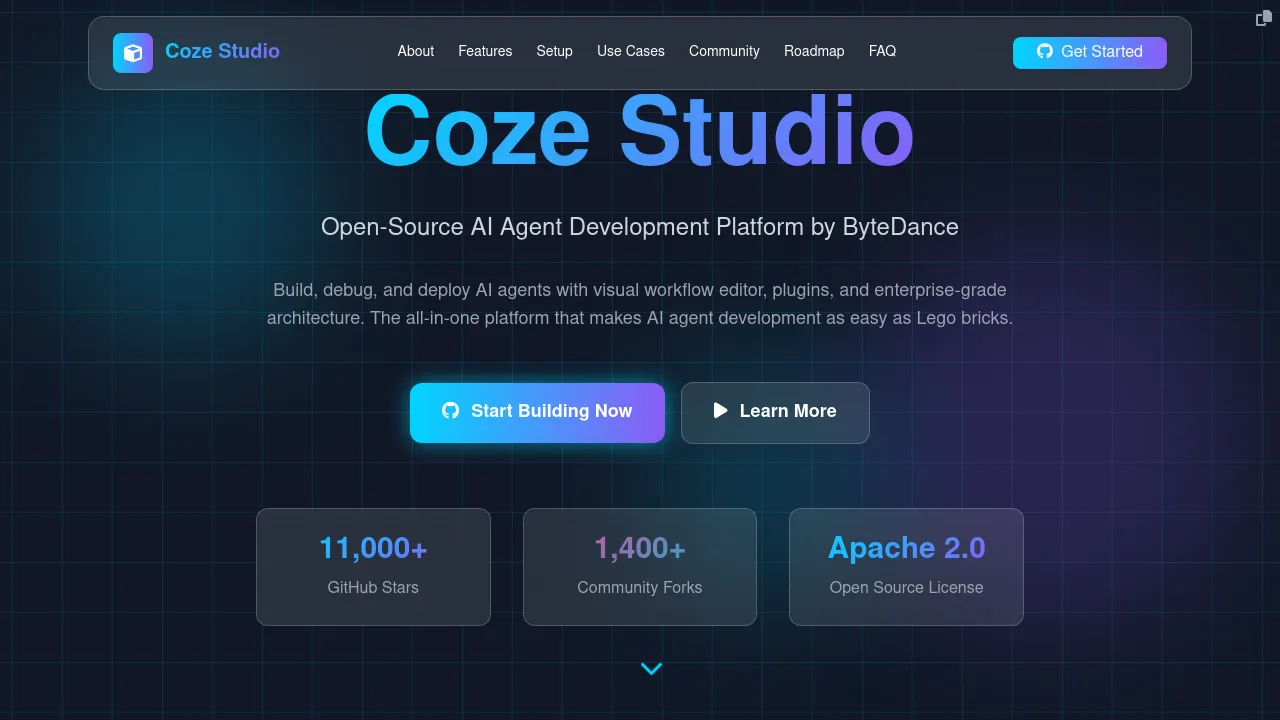Viewport: 1280px width, 720px height.
Task: Click the 11,000+ GitHub Stars card
Action: click(373, 567)
